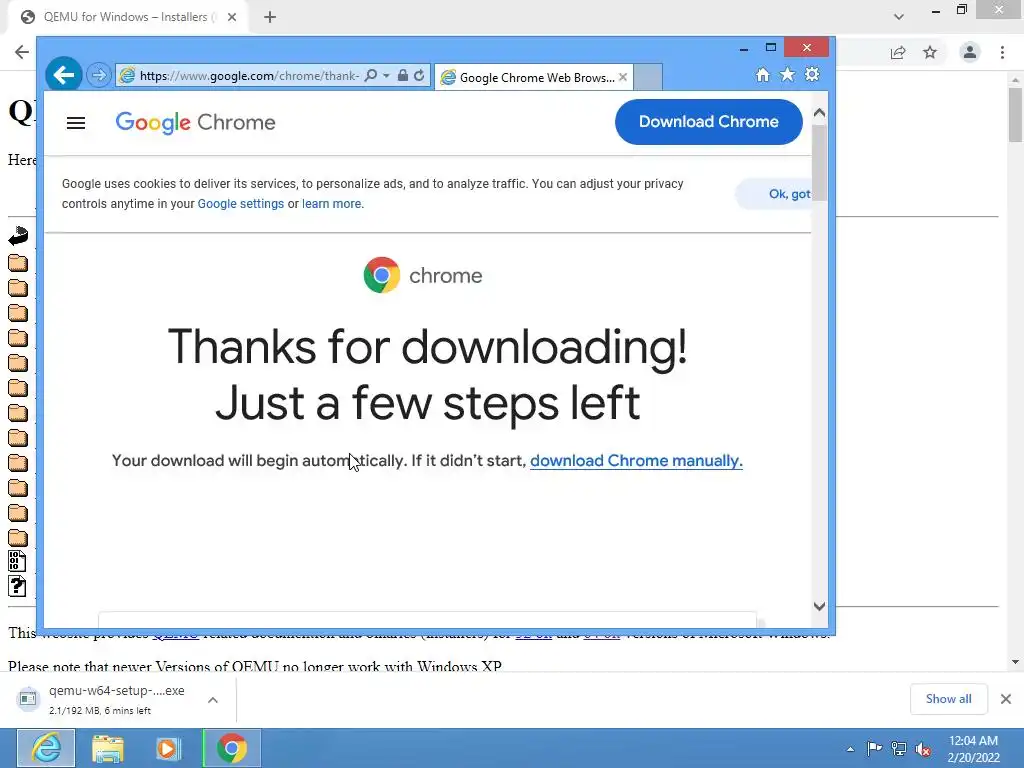Open the IE address bar dropdown arrow
1024x768 pixels.
[x=387, y=76]
